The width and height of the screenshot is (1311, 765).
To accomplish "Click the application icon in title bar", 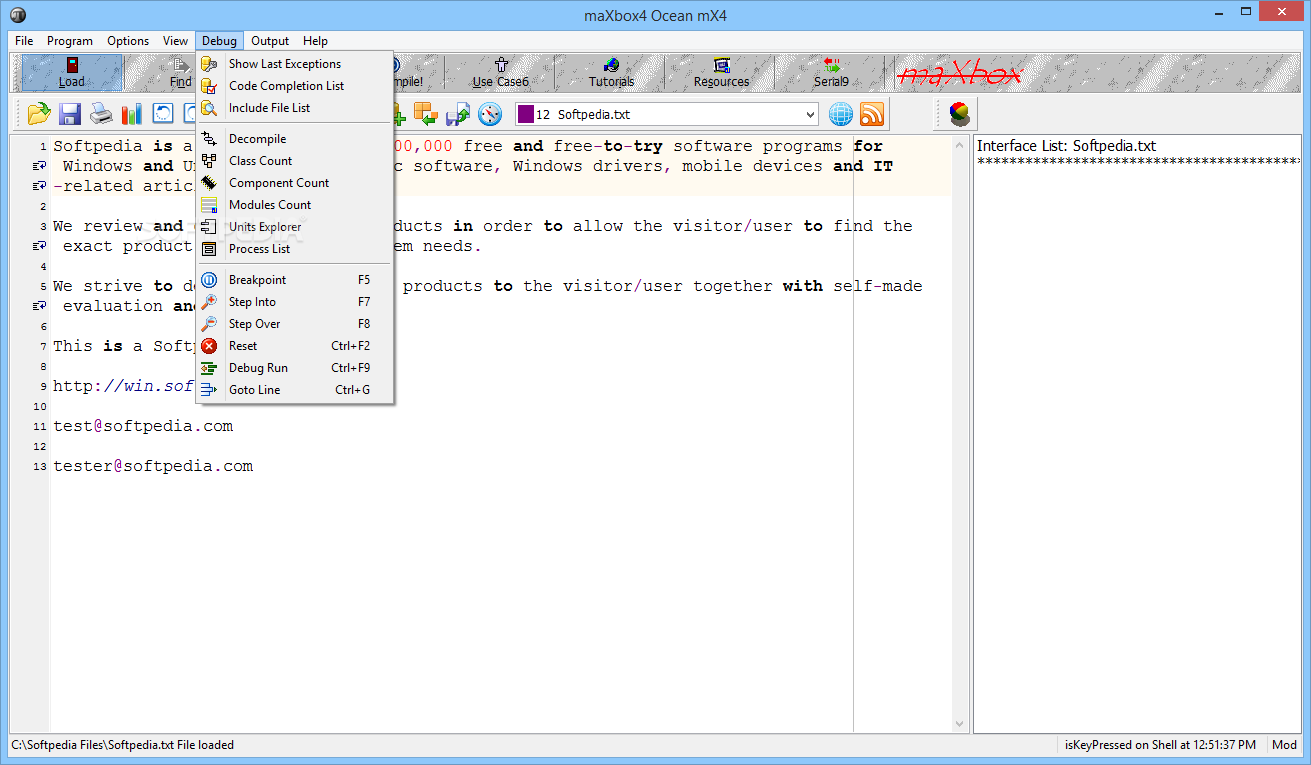I will click(19, 15).
